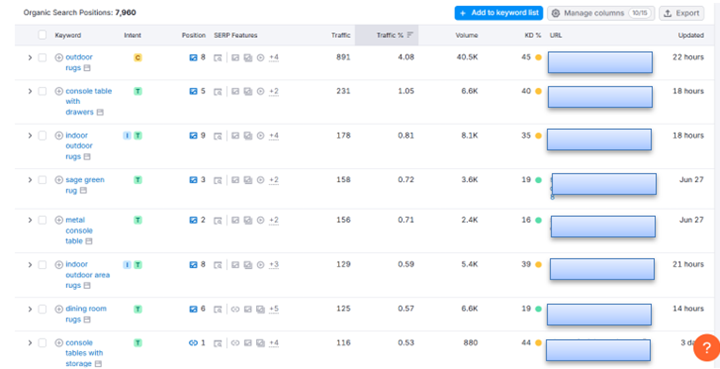This screenshot has width=720, height=369.
Task: Expand the console table with drawers row
Action: (30, 91)
